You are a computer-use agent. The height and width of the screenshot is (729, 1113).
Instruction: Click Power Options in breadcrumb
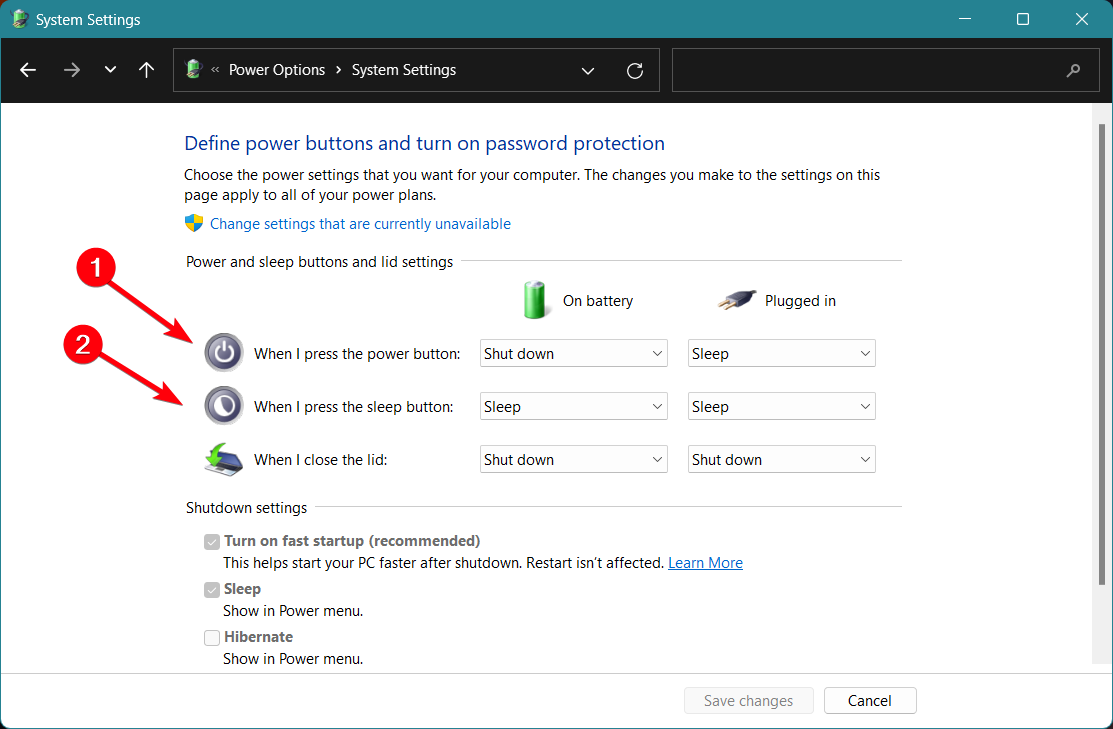point(277,70)
